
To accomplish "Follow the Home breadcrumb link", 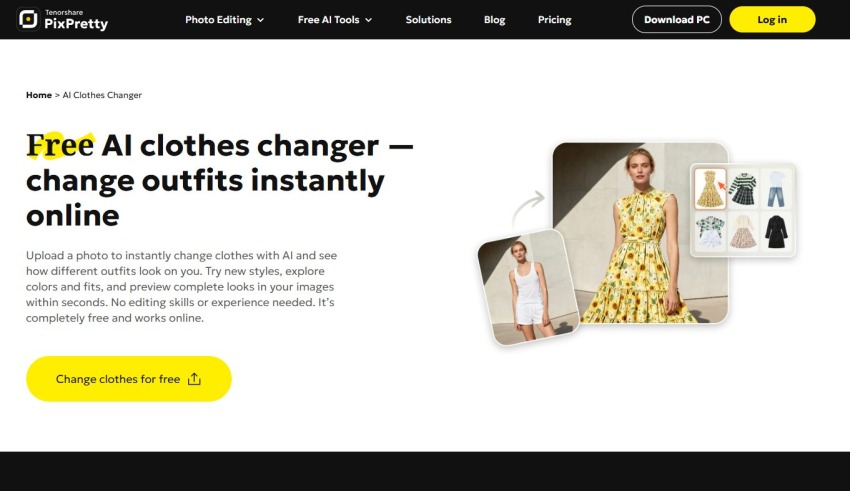I will tap(39, 95).
